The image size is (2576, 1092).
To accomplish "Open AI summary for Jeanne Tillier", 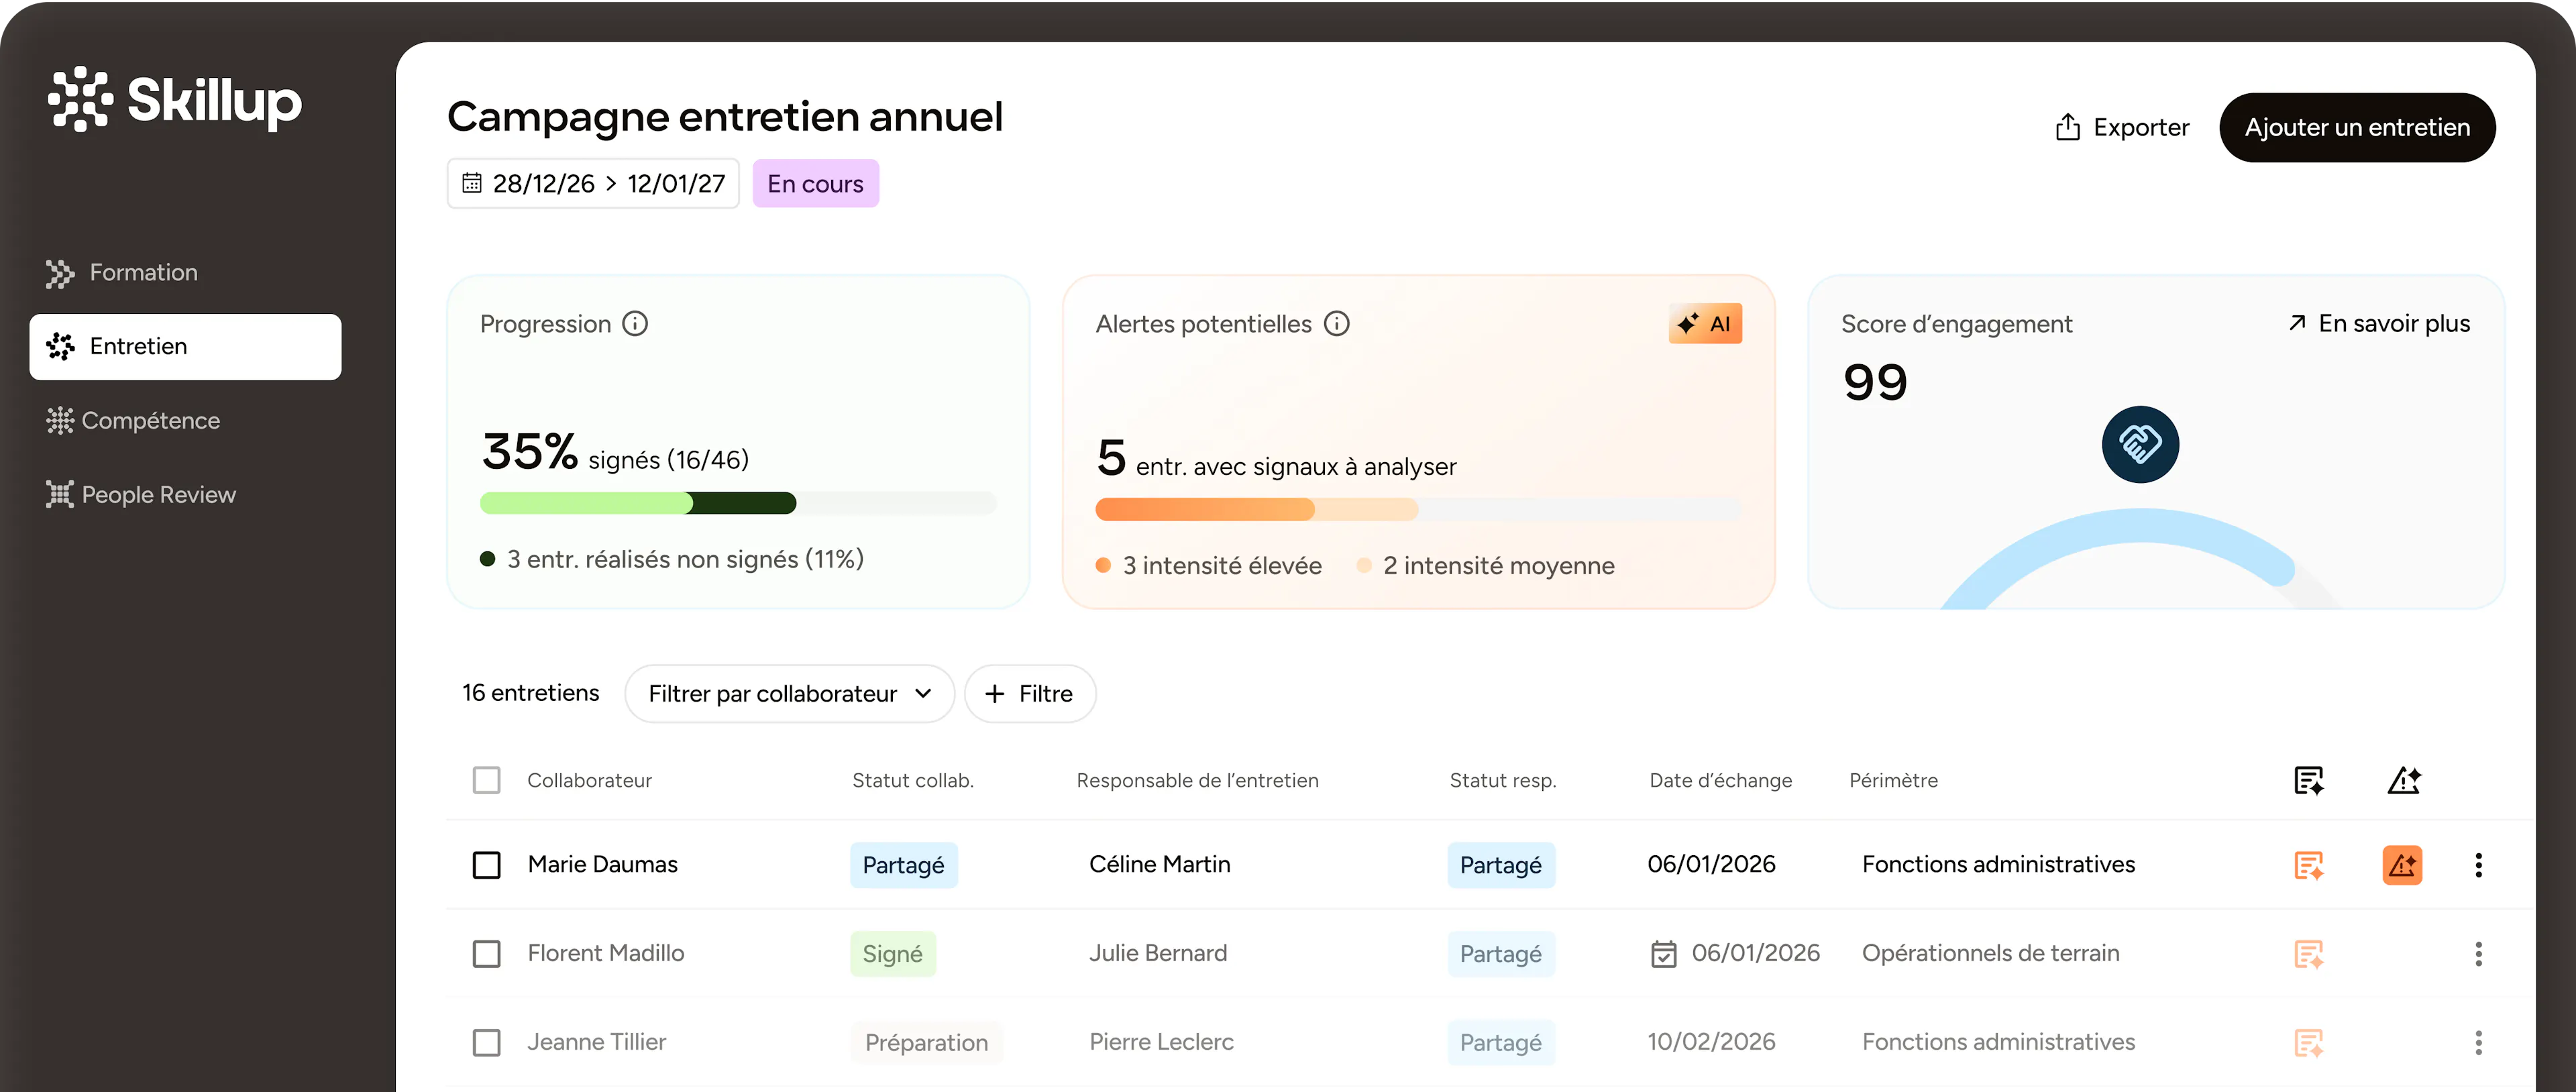I will coord(2308,1043).
